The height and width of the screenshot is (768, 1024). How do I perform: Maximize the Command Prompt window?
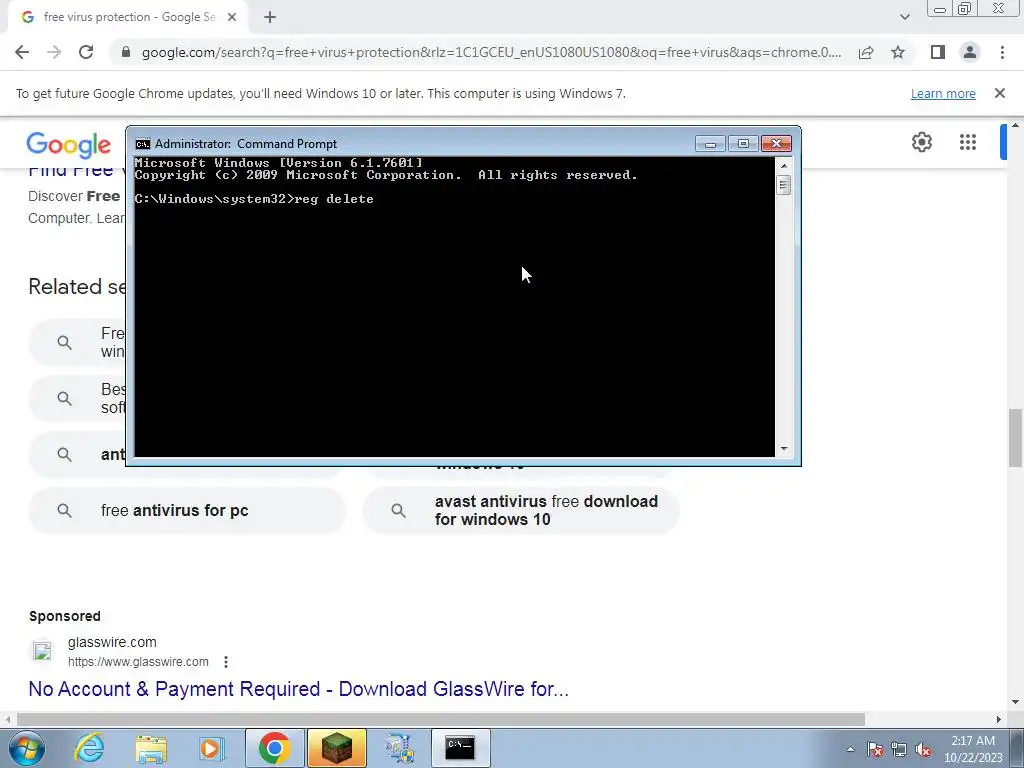click(x=743, y=144)
